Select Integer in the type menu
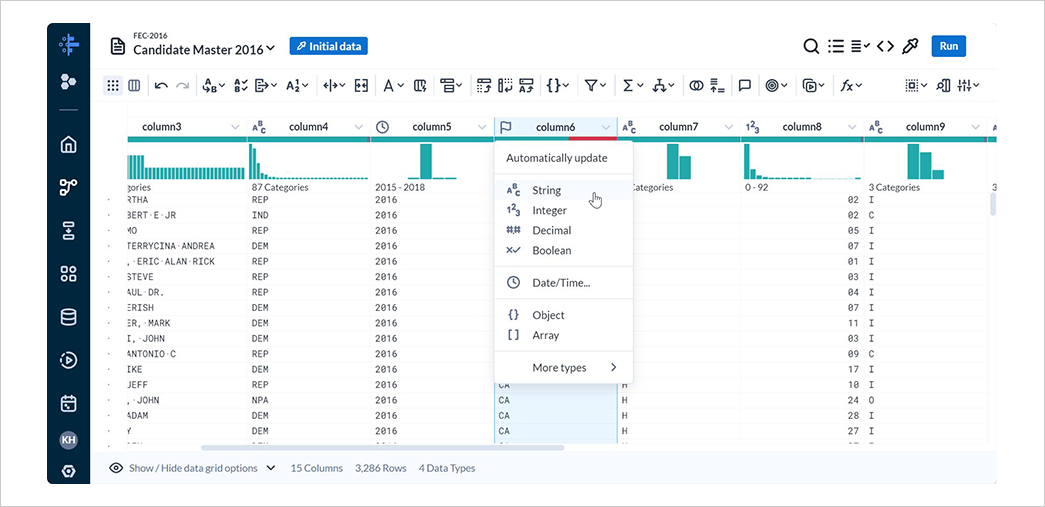The height and width of the screenshot is (507, 1045). [563, 211]
